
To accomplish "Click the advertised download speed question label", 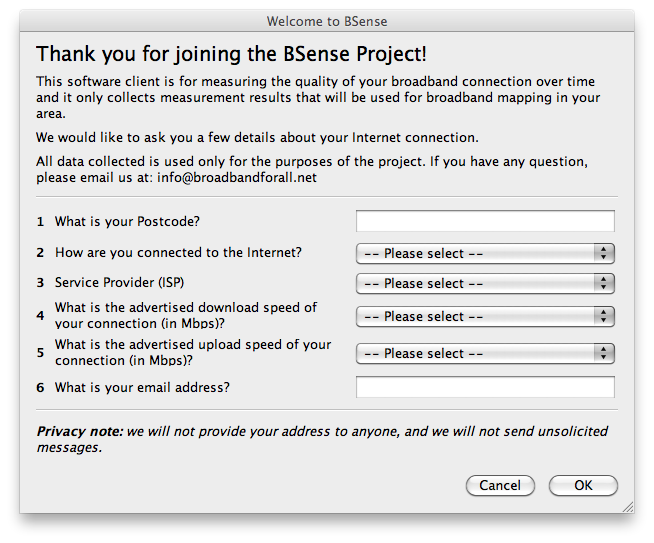I will click(x=185, y=315).
